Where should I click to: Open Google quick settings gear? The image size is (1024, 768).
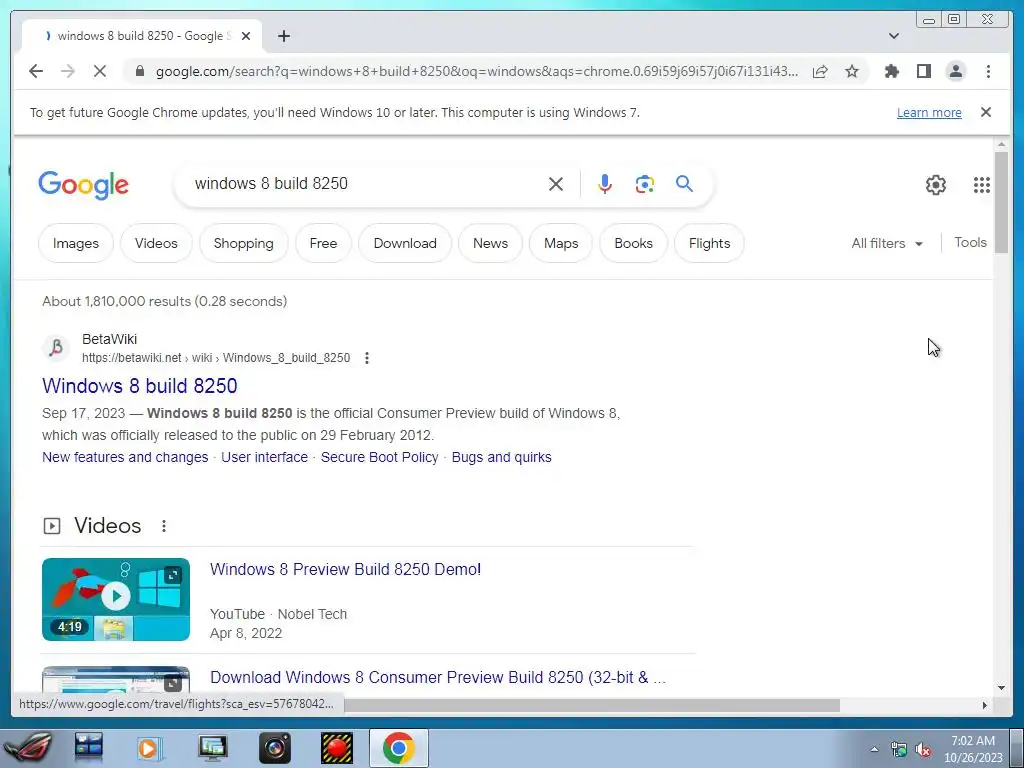pyautogui.click(x=936, y=185)
